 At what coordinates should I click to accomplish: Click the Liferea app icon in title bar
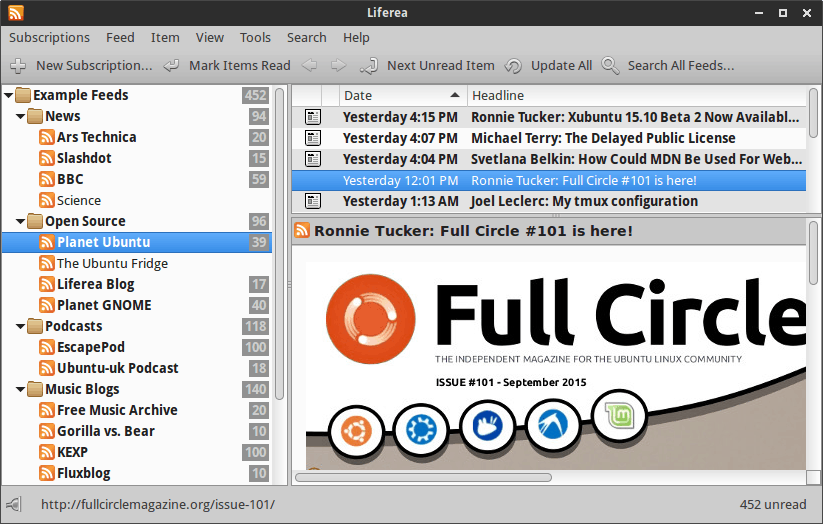[16, 13]
